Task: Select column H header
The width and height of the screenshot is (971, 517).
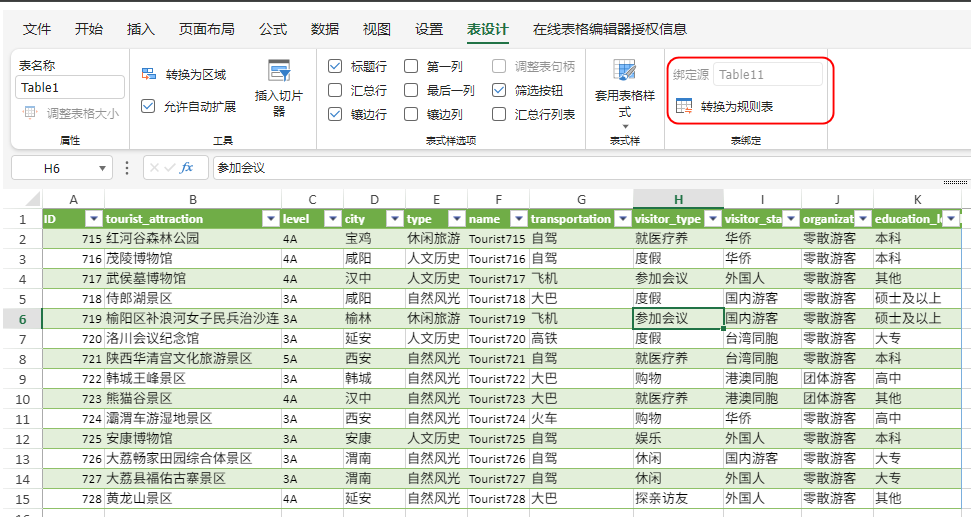Action: [678, 199]
